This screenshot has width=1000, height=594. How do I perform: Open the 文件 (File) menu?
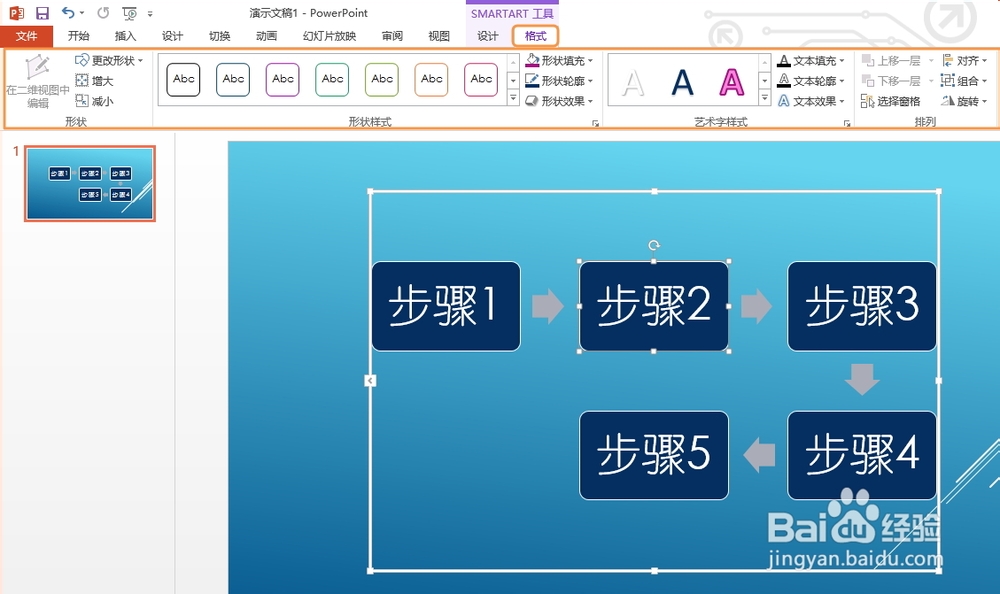point(27,36)
